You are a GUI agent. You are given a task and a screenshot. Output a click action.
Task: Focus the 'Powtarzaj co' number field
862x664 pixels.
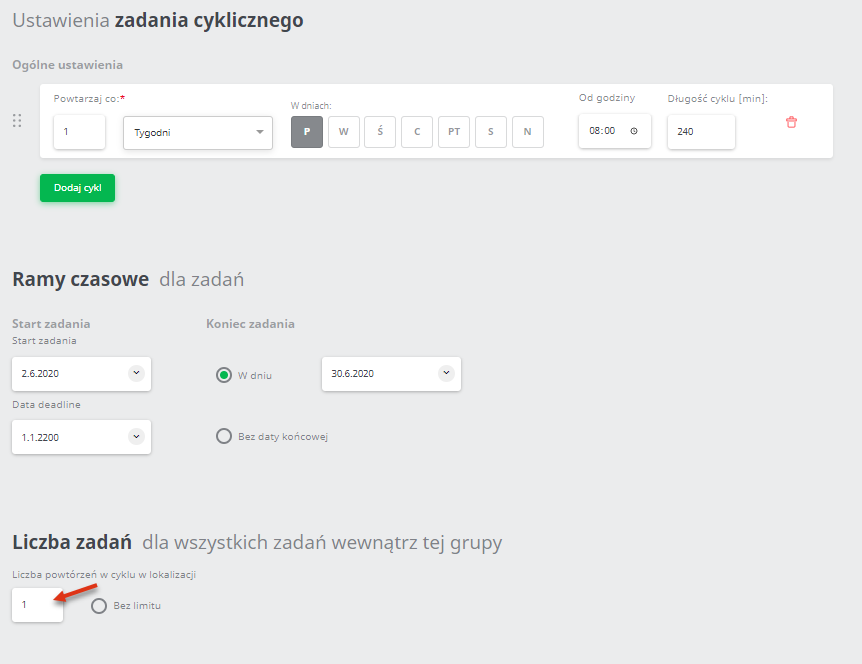(79, 132)
